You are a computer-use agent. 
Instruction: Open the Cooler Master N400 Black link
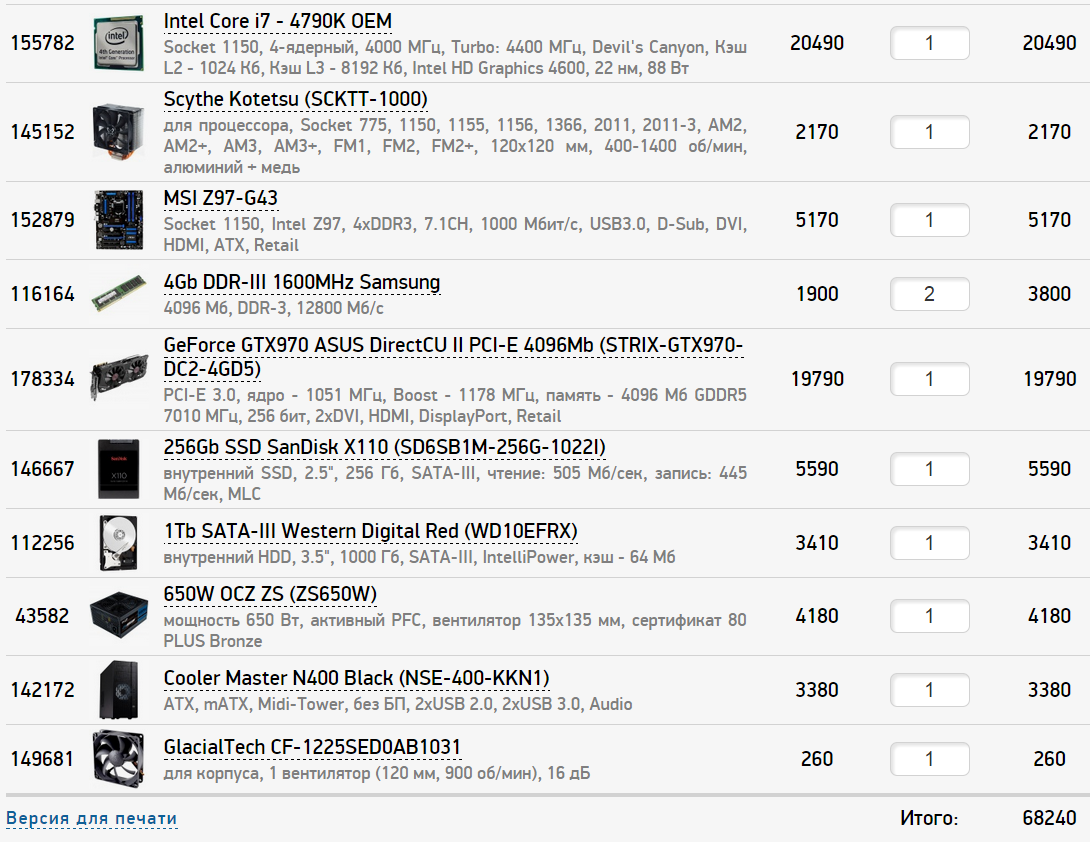(x=356, y=678)
